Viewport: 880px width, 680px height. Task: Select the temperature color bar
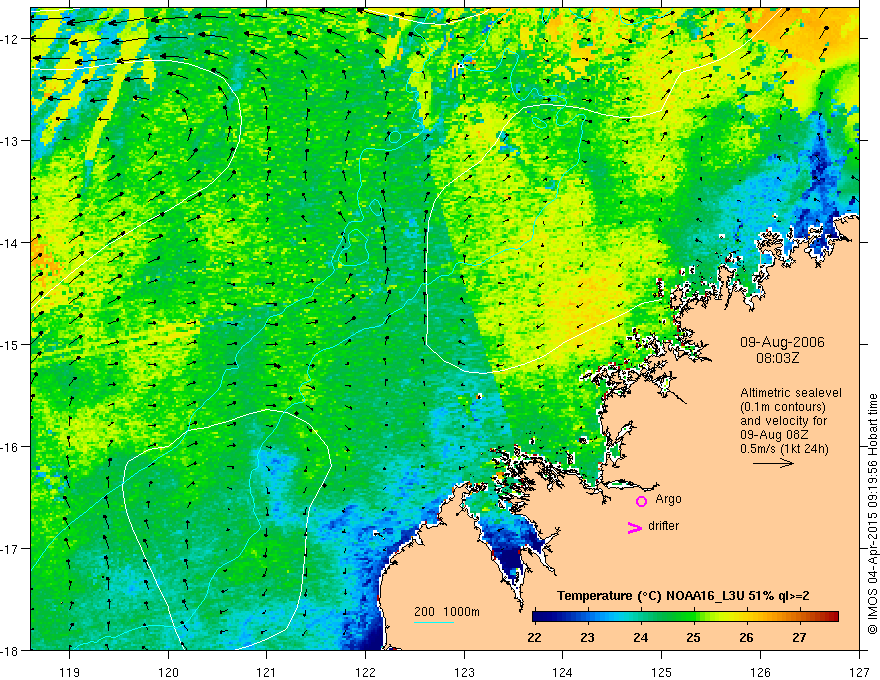[685, 617]
